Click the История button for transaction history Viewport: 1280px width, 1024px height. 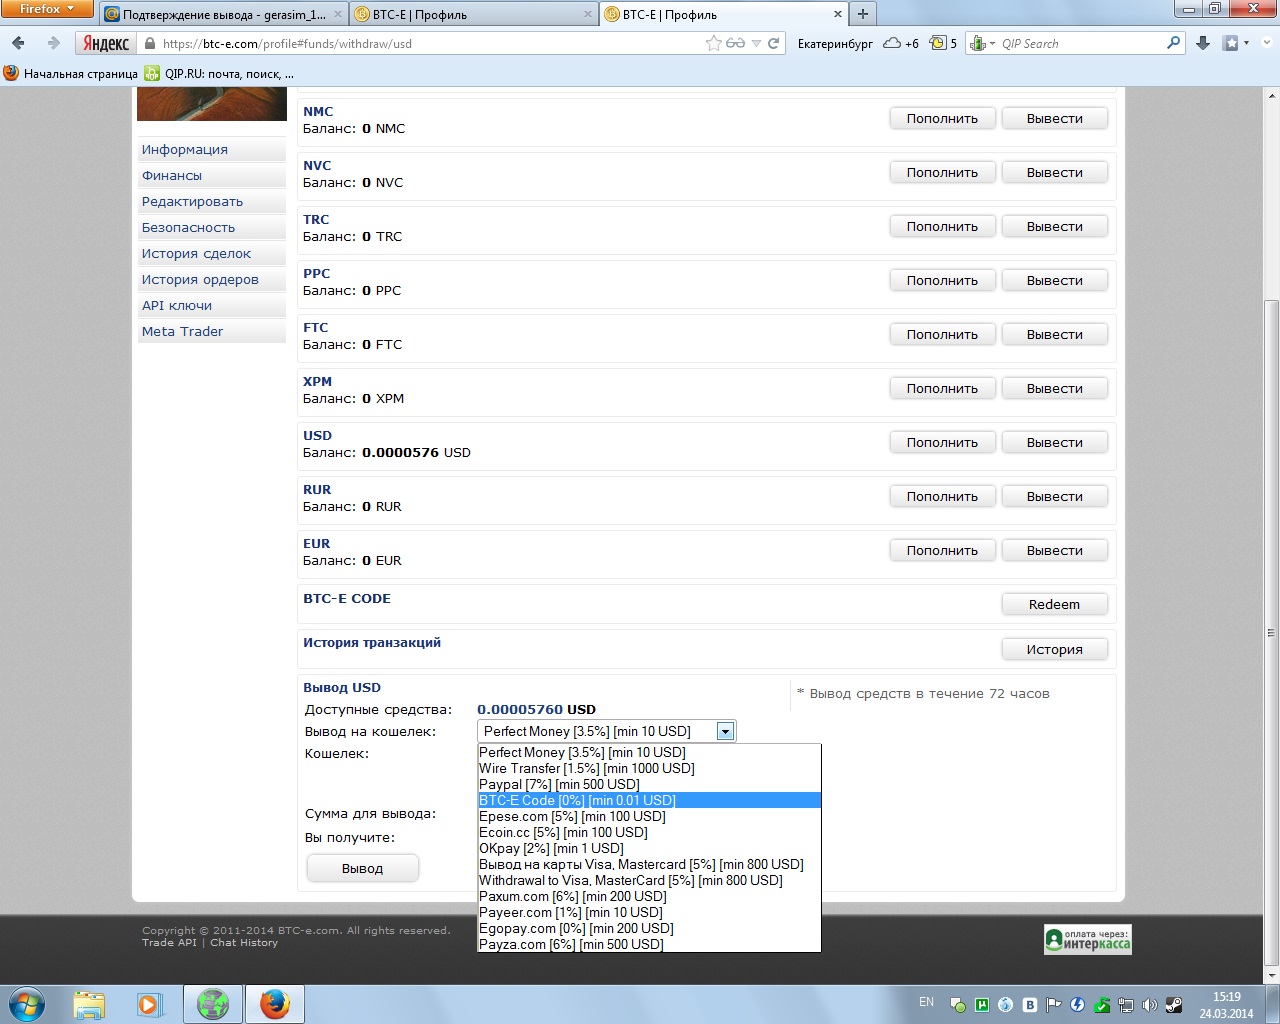1055,649
